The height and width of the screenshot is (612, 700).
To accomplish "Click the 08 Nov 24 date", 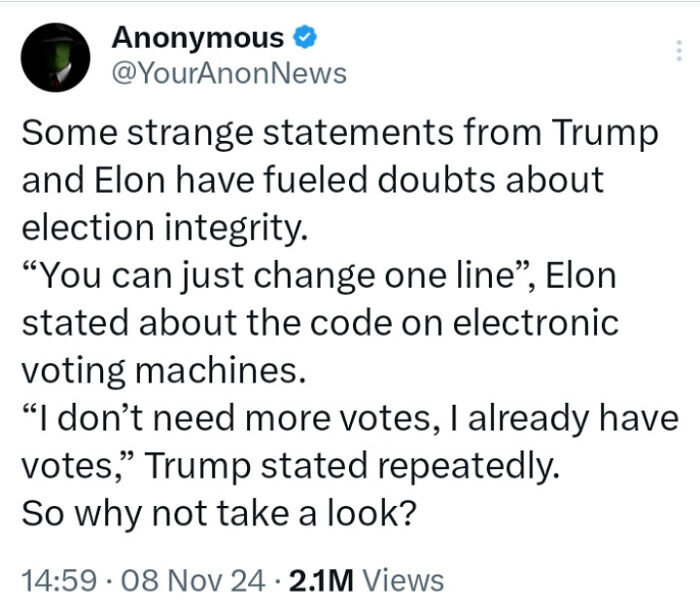I will (193, 580).
